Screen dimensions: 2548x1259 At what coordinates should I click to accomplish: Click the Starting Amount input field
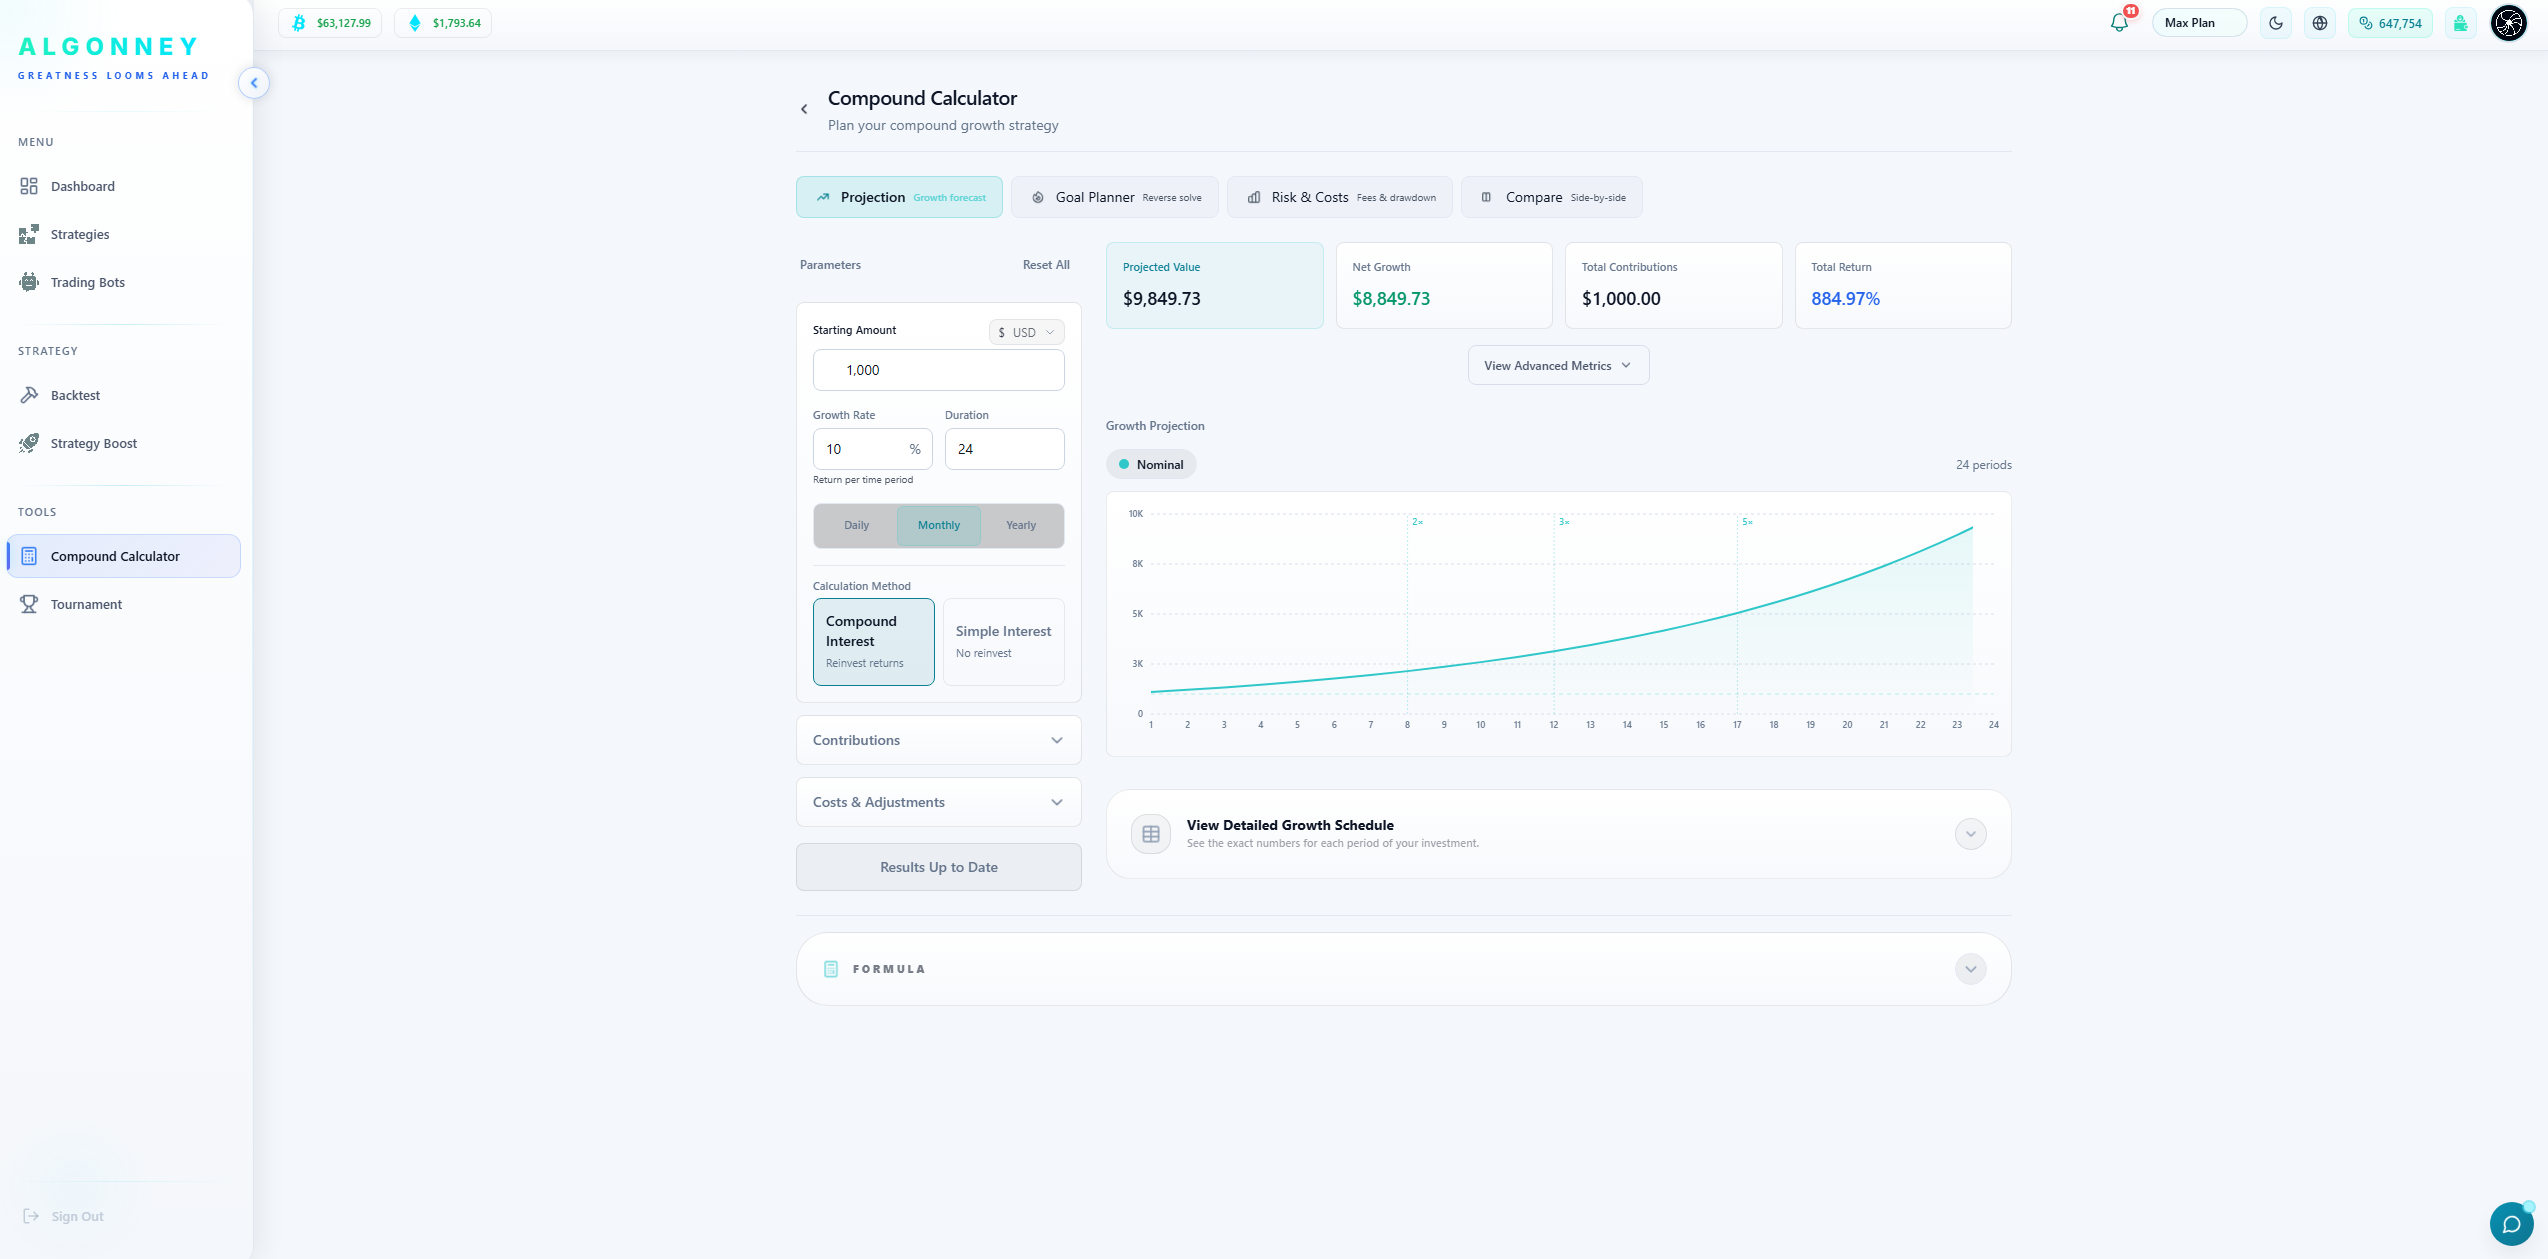[939, 370]
